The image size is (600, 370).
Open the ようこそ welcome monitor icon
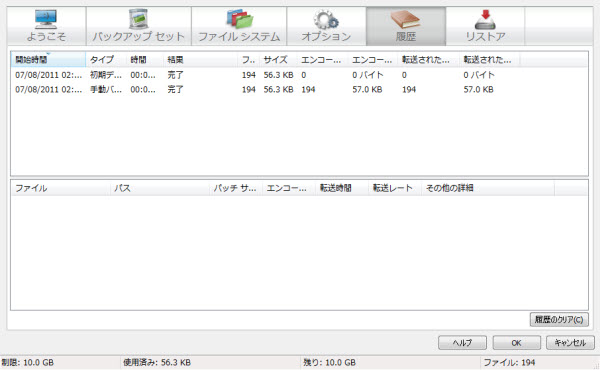pos(46,19)
